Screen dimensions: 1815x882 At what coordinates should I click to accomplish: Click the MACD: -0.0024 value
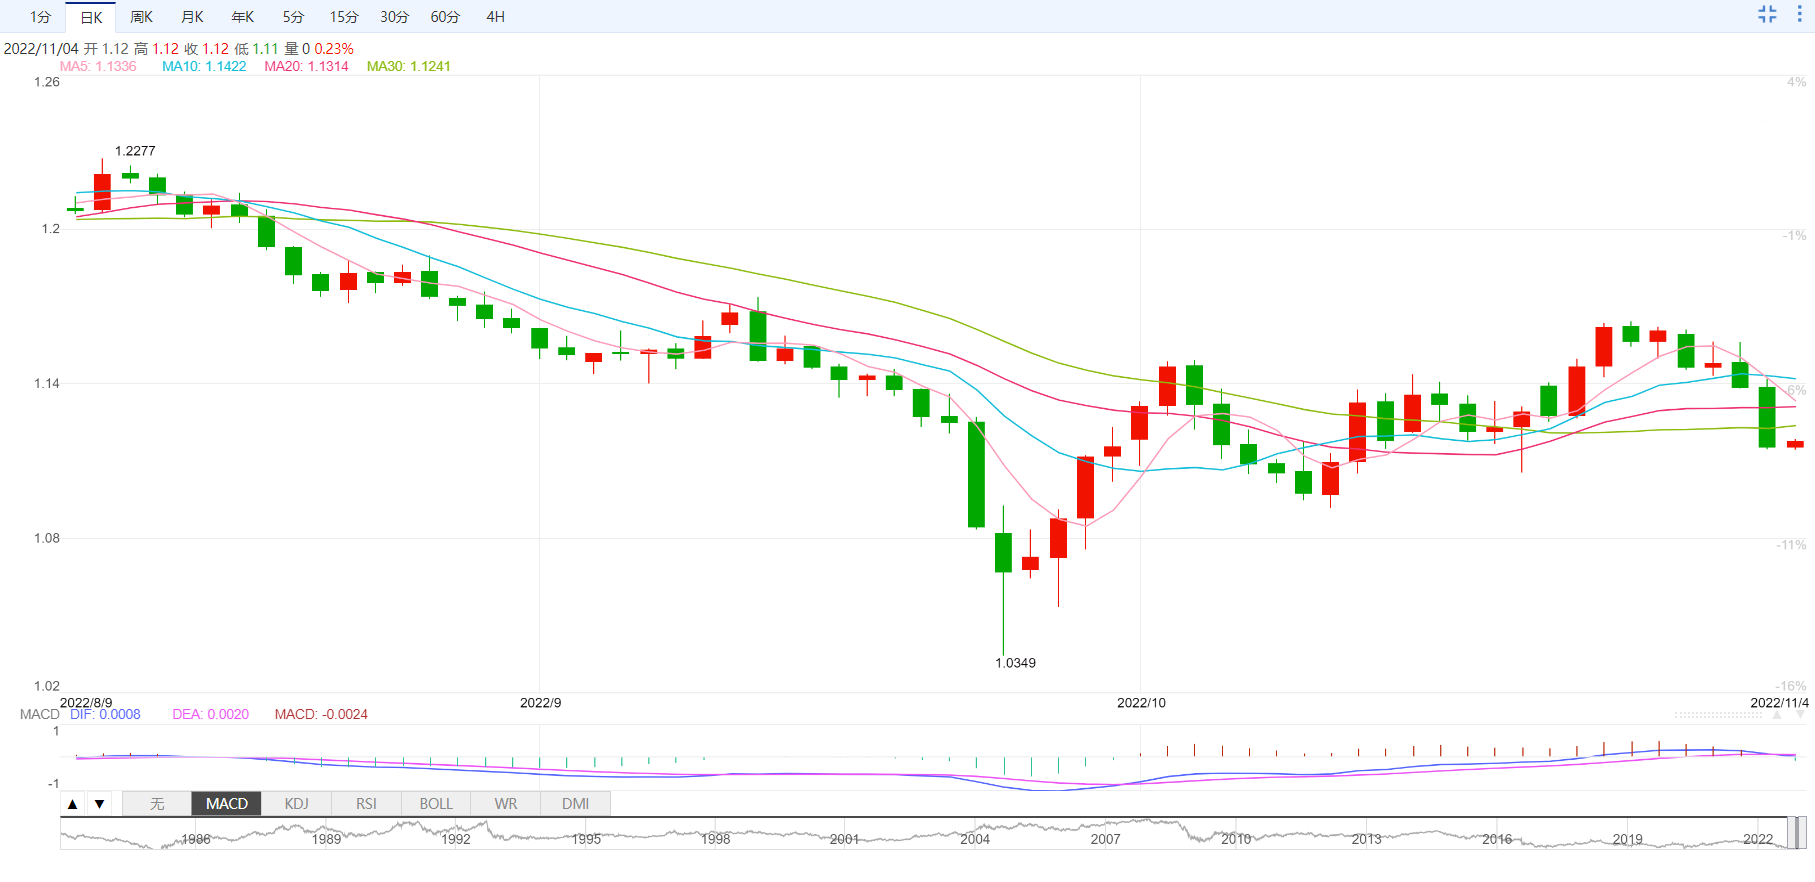[321, 714]
